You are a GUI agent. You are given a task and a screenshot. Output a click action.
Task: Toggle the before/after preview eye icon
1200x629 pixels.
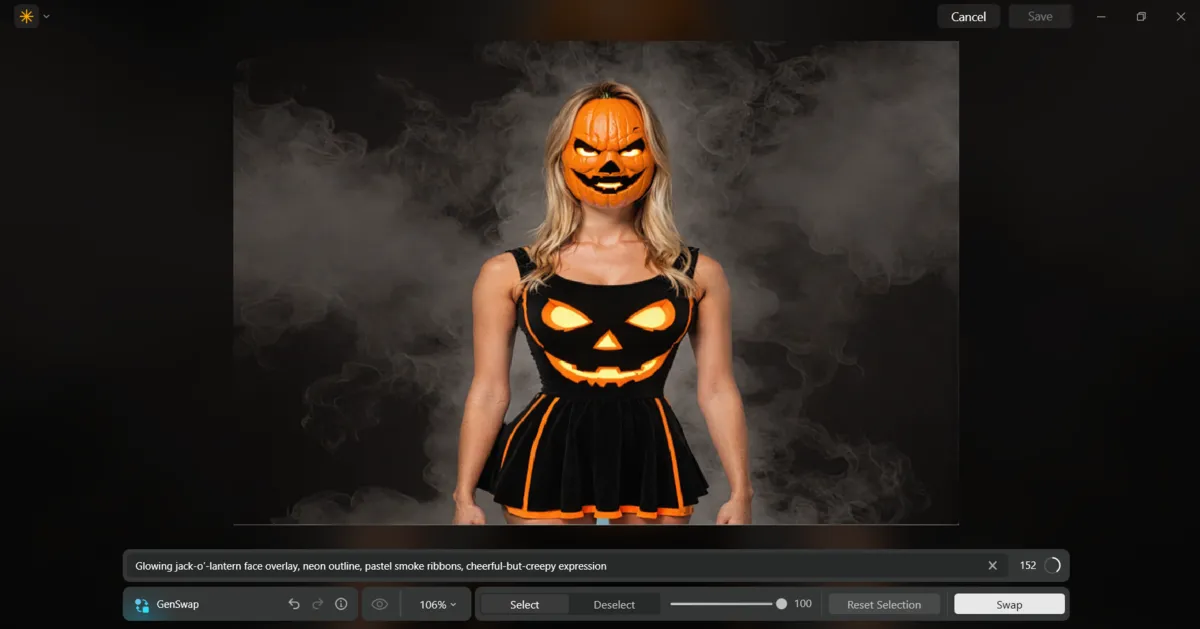[x=379, y=604]
